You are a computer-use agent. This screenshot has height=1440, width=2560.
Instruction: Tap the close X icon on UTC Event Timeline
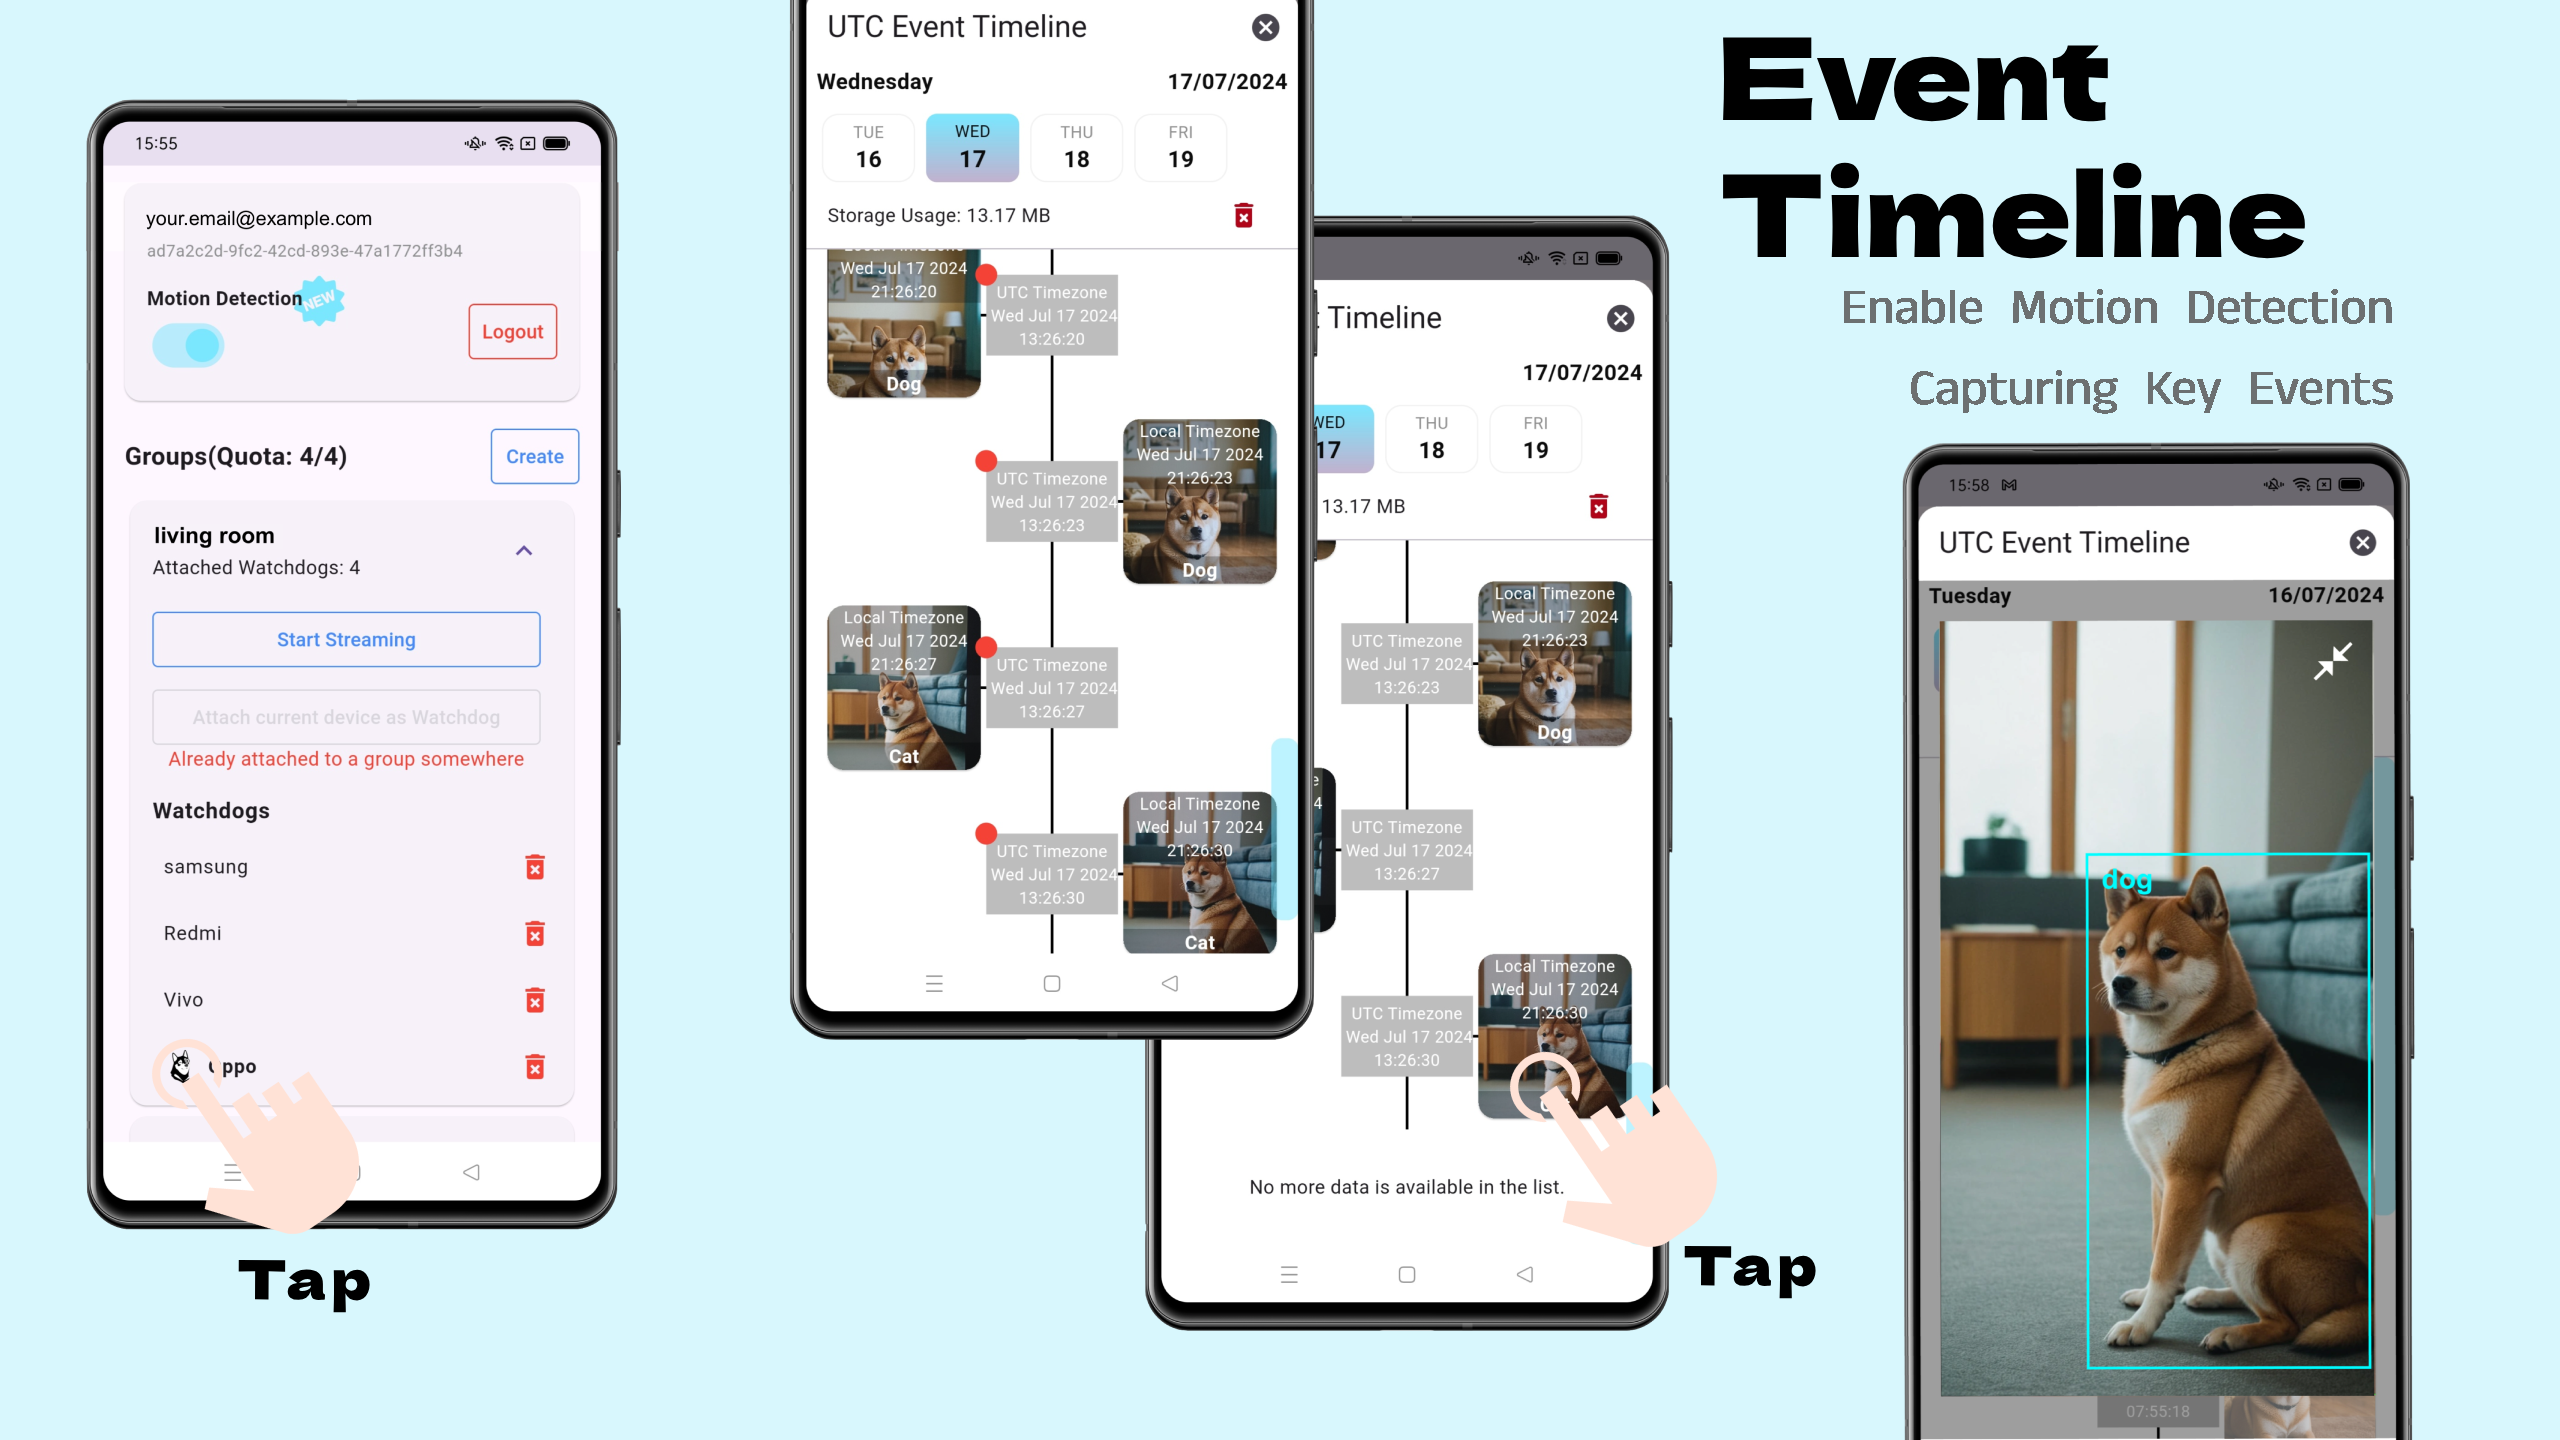[1264, 28]
